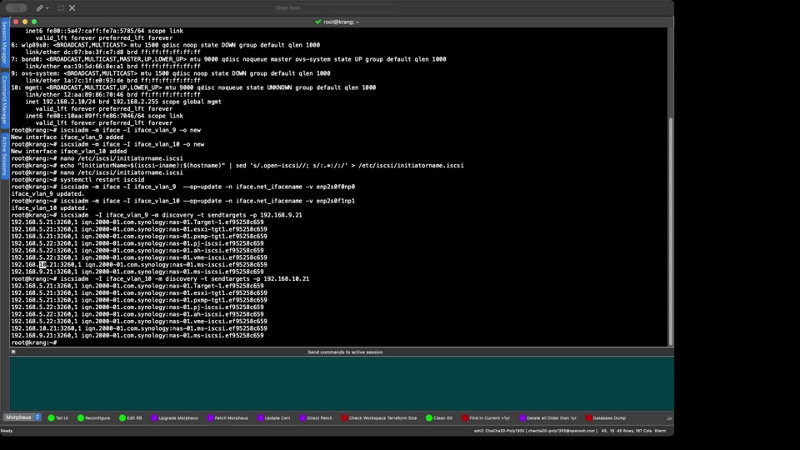Run the Reconfigure button

tap(94, 418)
